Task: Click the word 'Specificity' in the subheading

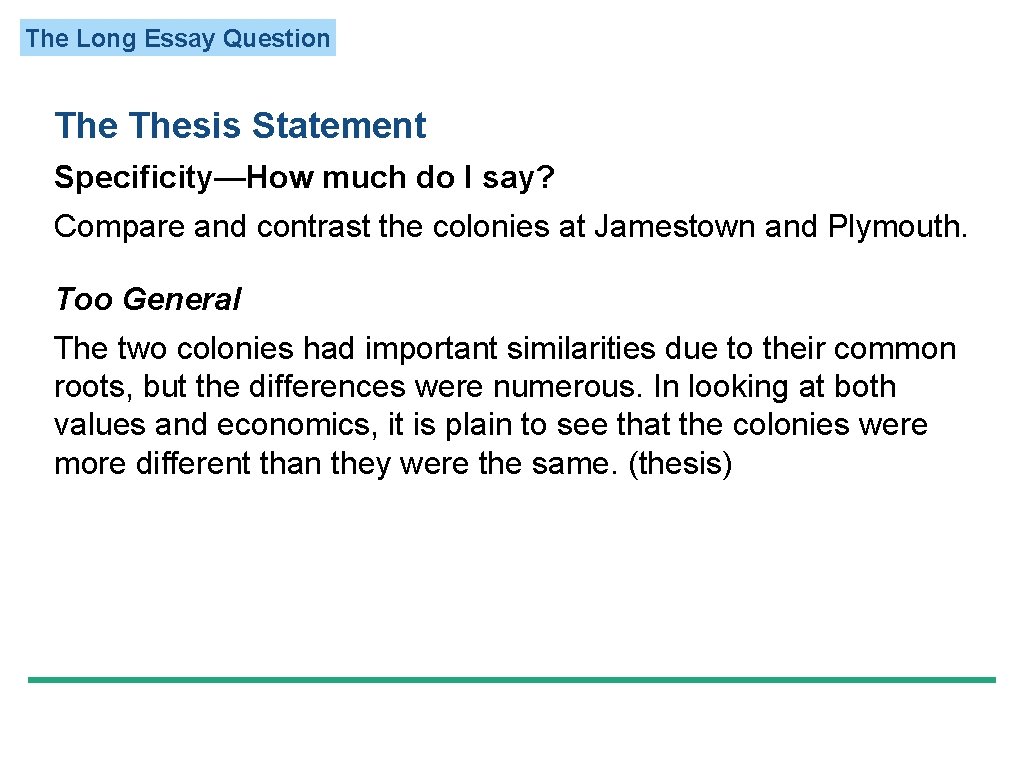Action: (x=133, y=178)
